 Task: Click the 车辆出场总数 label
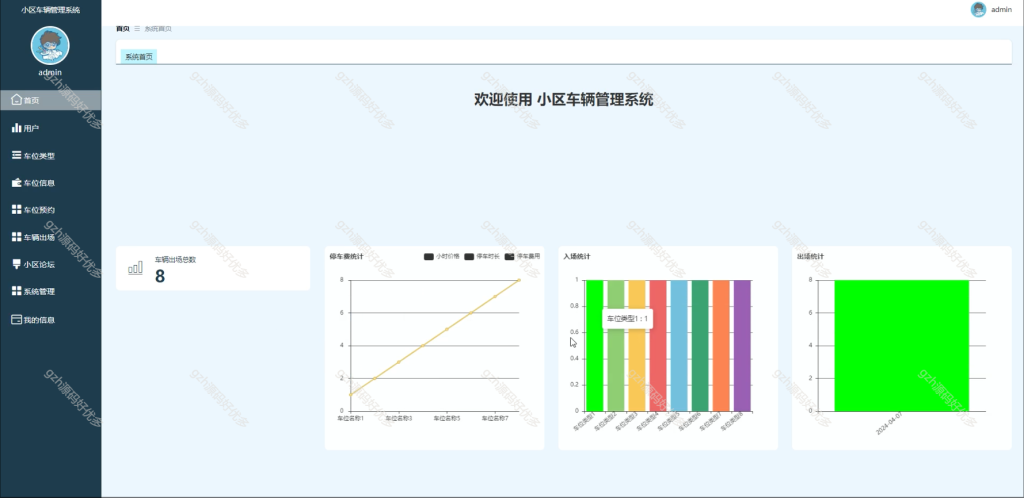point(175,259)
